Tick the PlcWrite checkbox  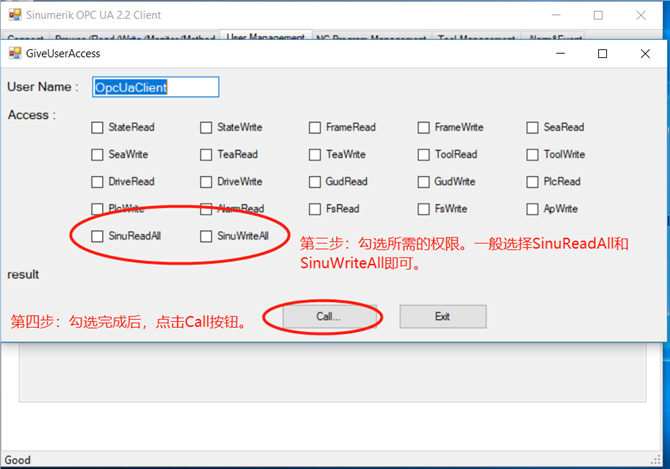pos(97,209)
